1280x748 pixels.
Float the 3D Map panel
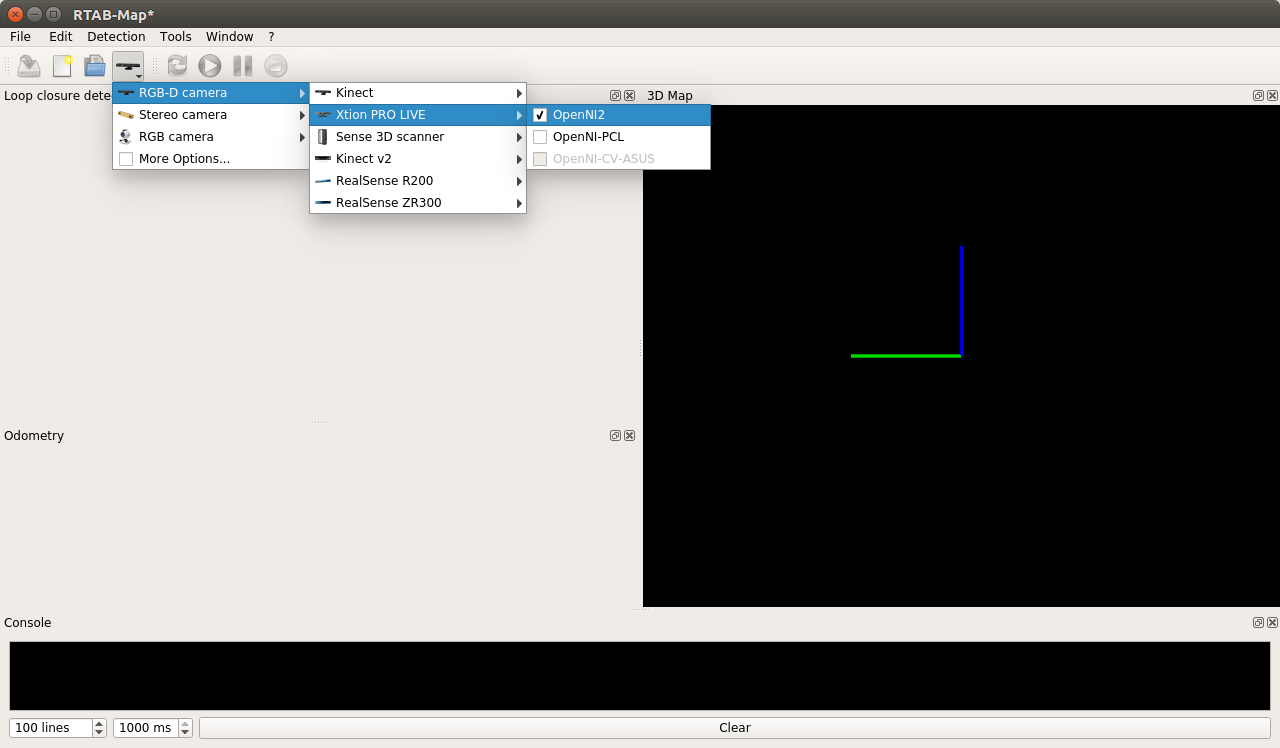(x=1258, y=96)
